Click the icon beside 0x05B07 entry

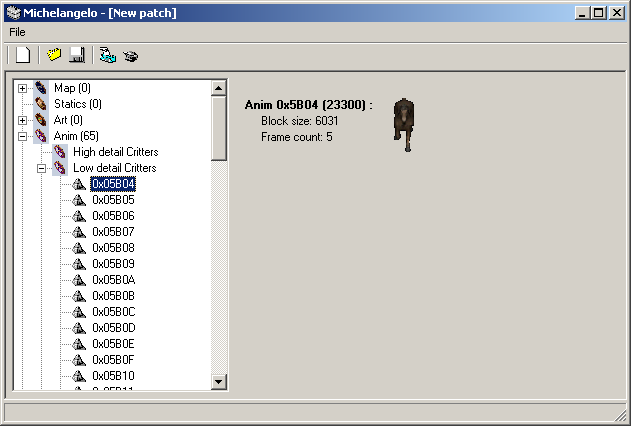point(79,232)
